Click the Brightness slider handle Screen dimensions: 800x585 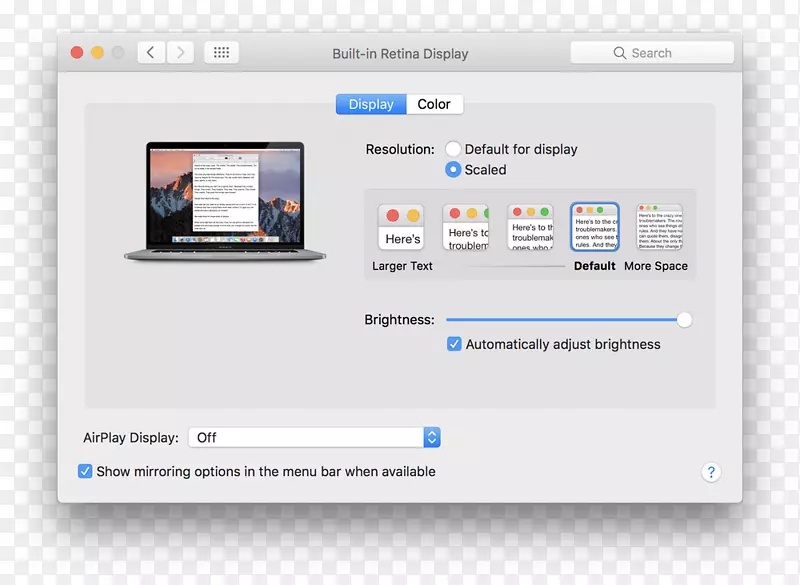point(685,320)
